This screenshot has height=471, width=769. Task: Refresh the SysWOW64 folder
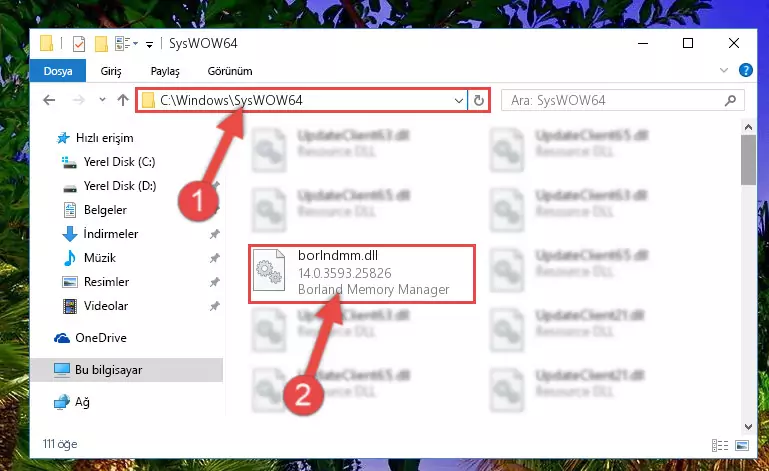pyautogui.click(x=479, y=101)
